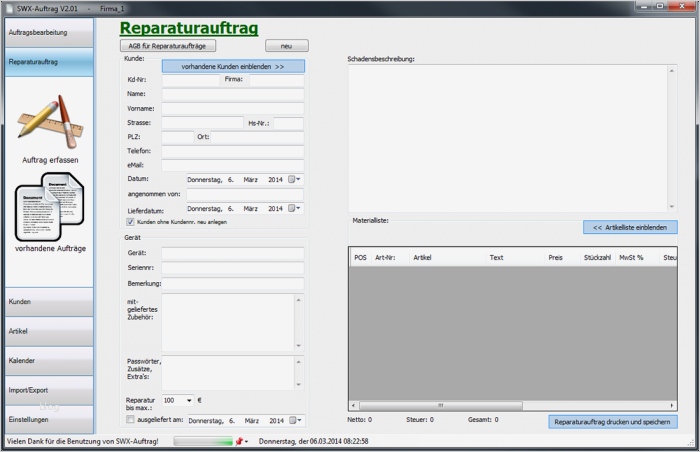Click Zubehör text area scroll down arrow
The image size is (700, 452).
[x=299, y=346]
